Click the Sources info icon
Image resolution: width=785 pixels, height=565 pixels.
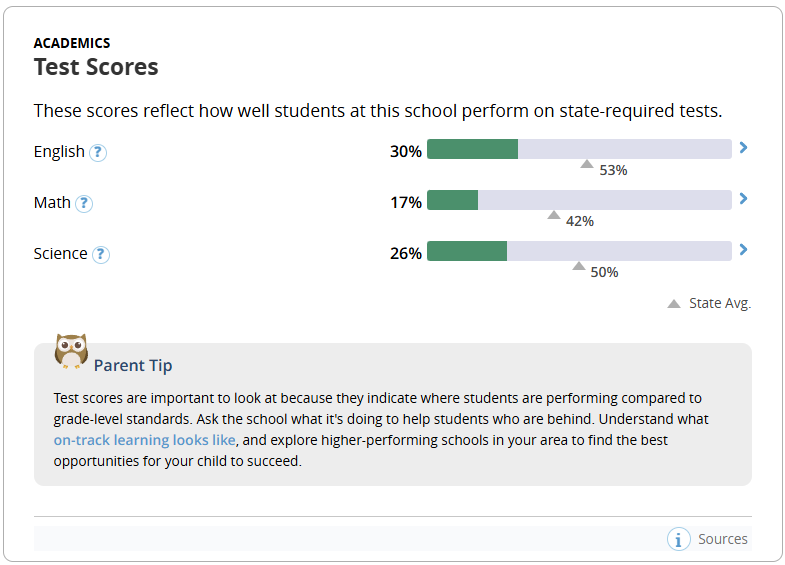(x=679, y=539)
